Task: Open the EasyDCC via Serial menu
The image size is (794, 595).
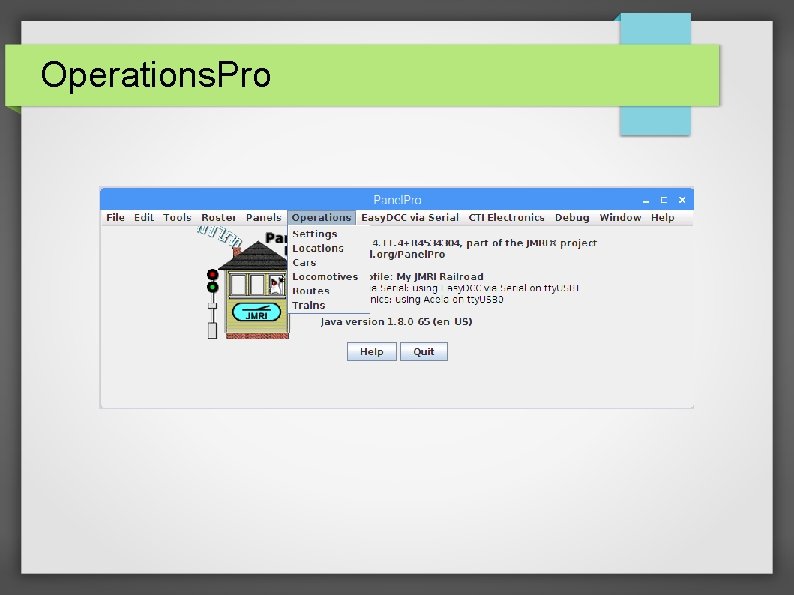Action: [x=410, y=218]
